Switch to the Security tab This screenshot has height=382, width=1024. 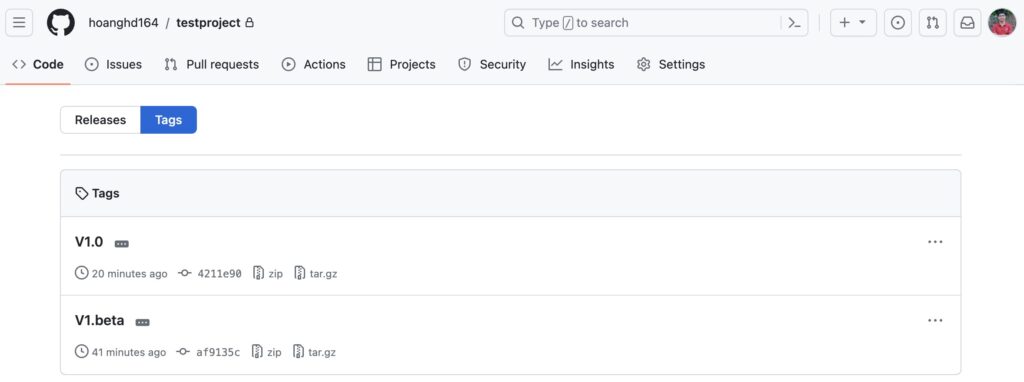tap(492, 65)
